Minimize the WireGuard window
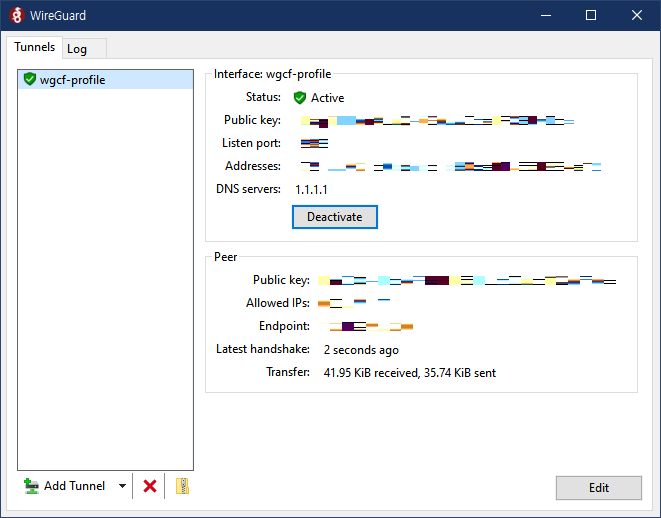Image resolution: width=661 pixels, height=518 pixels. pyautogui.click(x=546, y=16)
